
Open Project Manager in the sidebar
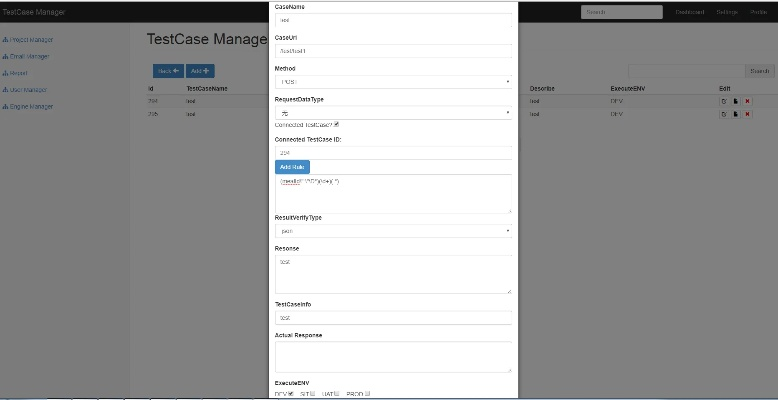(x=30, y=40)
